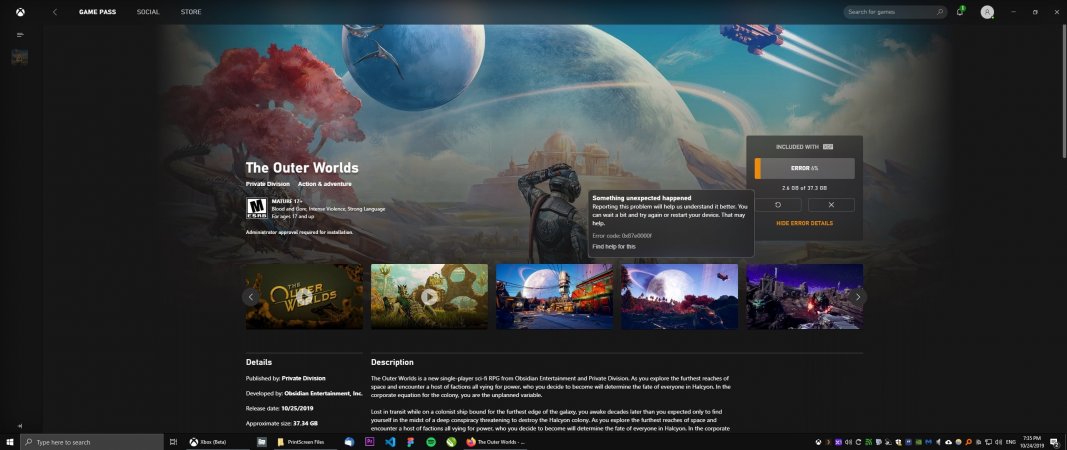Image resolution: width=1067 pixels, height=450 pixels.
Task: Switch to Firefox The Outer Worlds window
Action: coord(495,442)
